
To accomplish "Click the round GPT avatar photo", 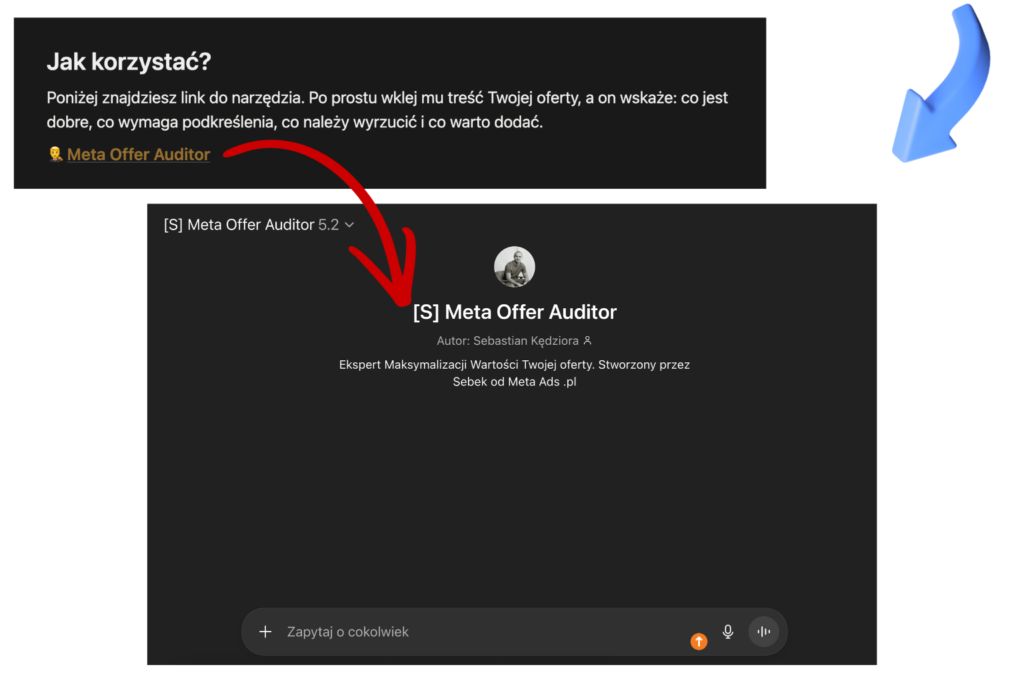I will [515, 266].
